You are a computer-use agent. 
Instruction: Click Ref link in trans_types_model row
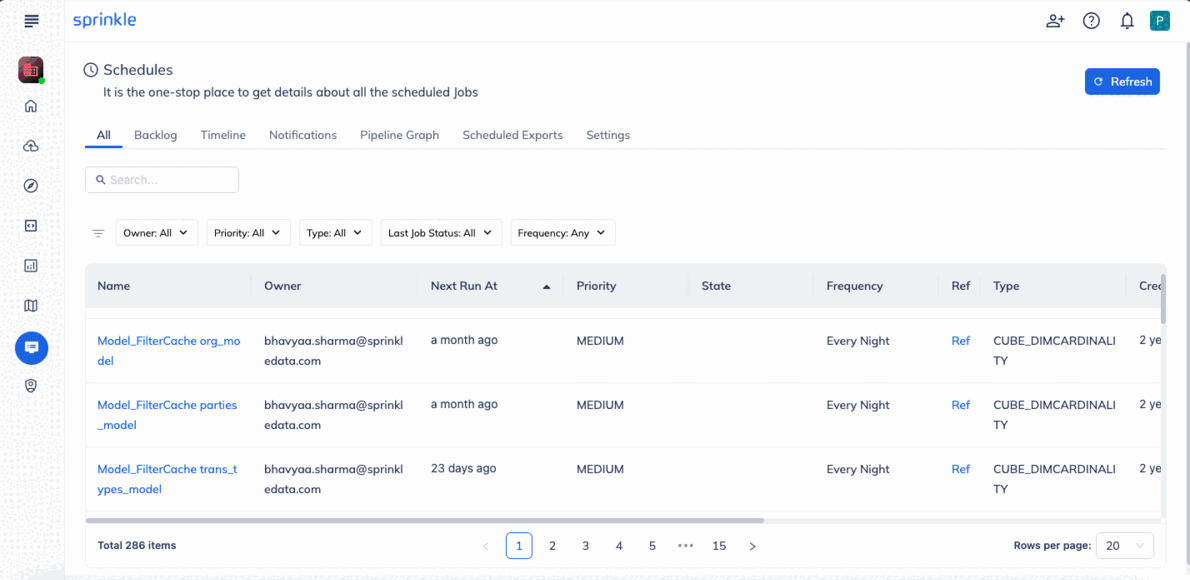[961, 469]
